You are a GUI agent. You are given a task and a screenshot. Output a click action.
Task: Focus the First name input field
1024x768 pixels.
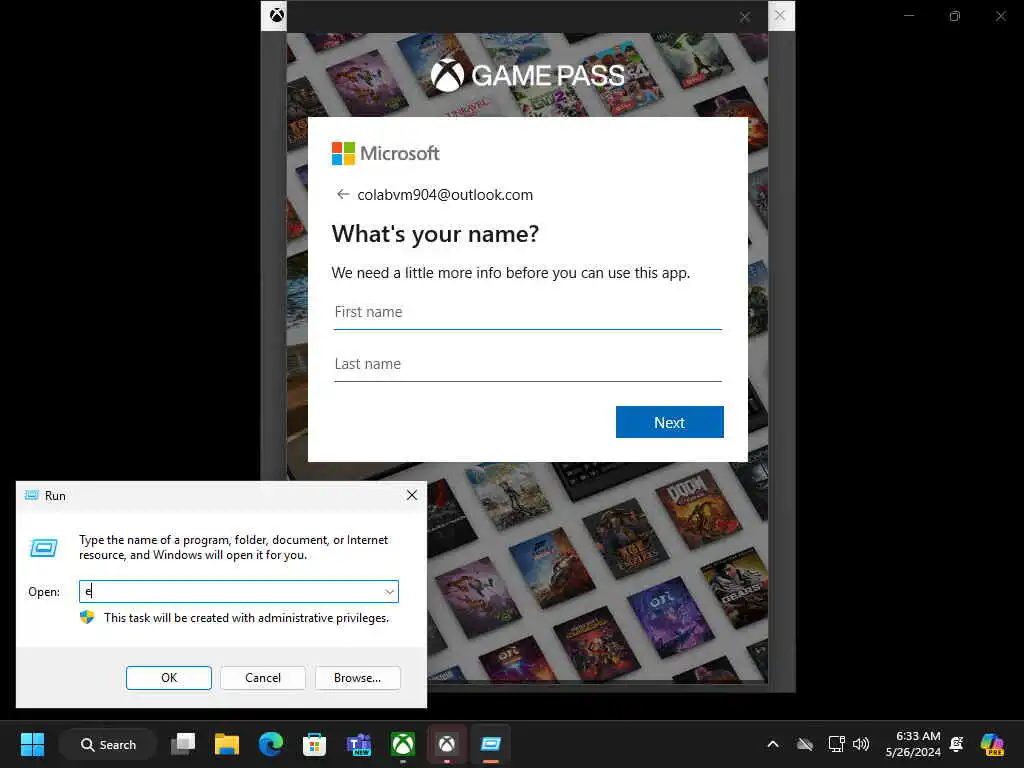528,312
